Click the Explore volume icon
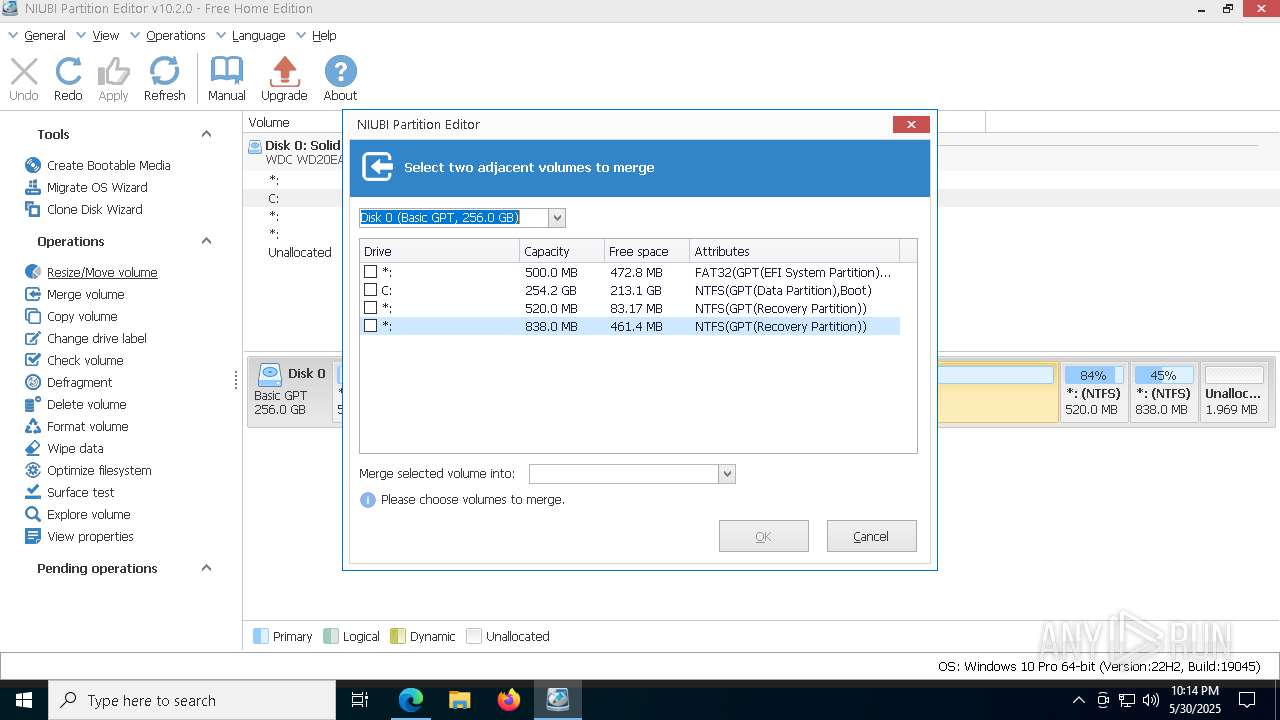1280x720 pixels. (33, 514)
